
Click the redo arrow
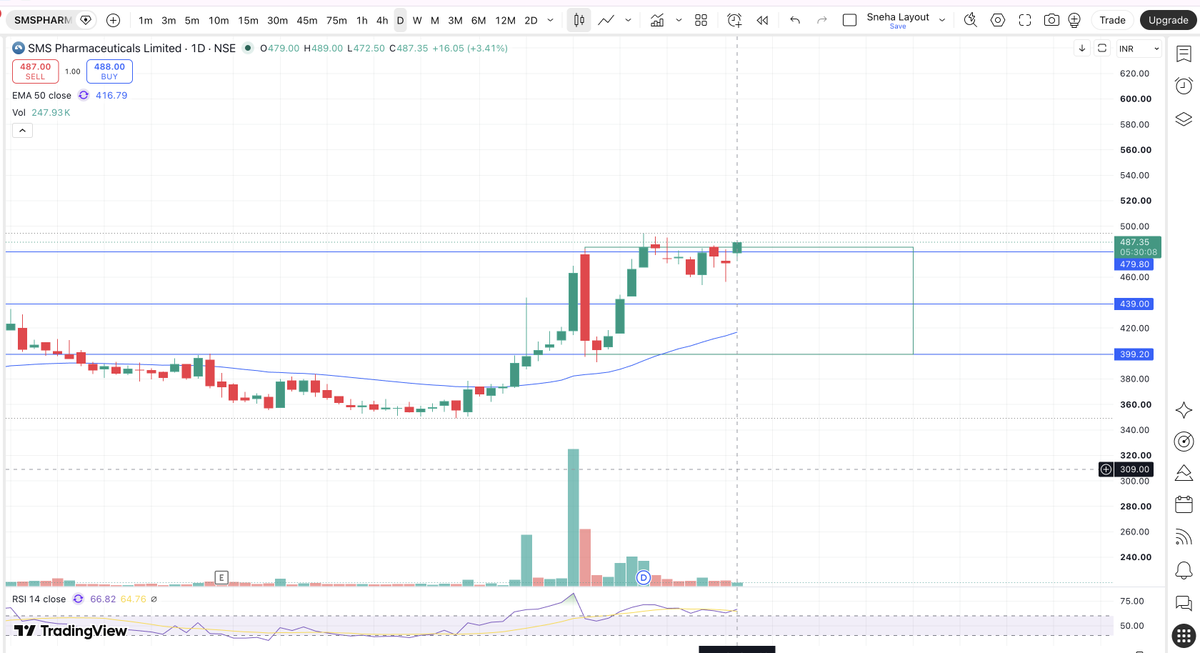coord(822,20)
